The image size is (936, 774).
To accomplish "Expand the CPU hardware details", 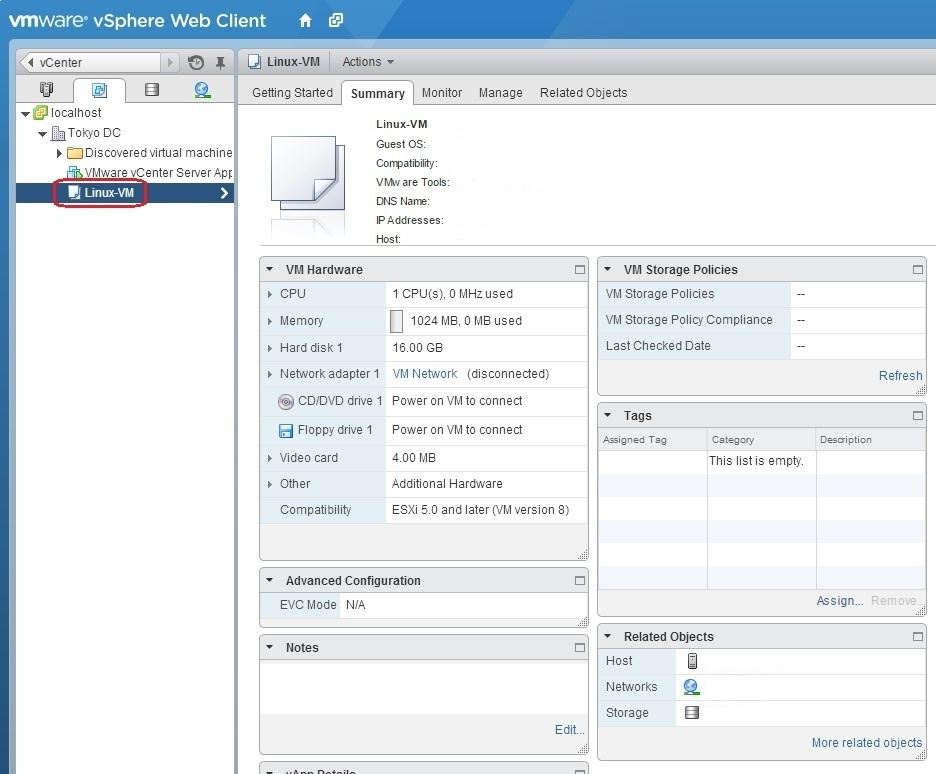I will click(270, 294).
